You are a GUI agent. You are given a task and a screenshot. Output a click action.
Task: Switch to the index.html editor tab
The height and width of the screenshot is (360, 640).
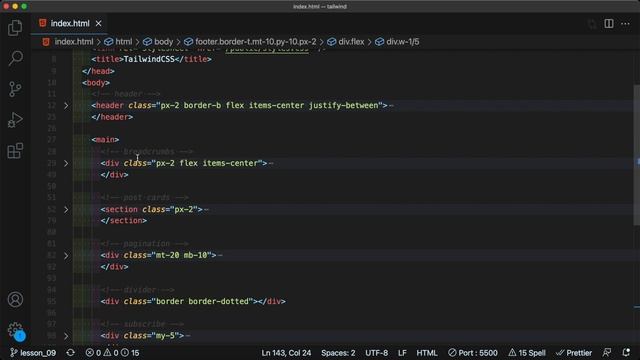coord(70,24)
